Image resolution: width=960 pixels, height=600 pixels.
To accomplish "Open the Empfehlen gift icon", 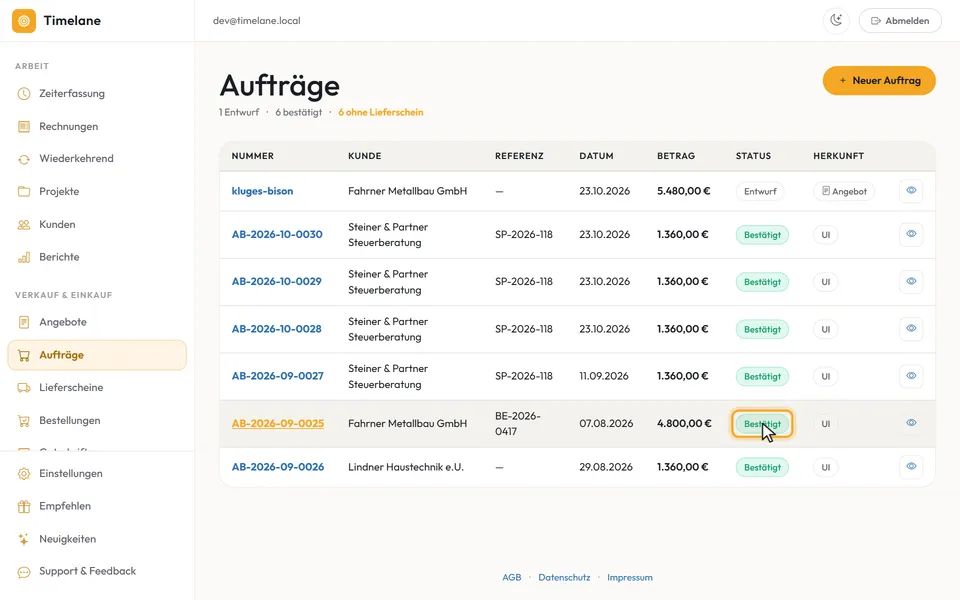I will (x=24, y=506).
